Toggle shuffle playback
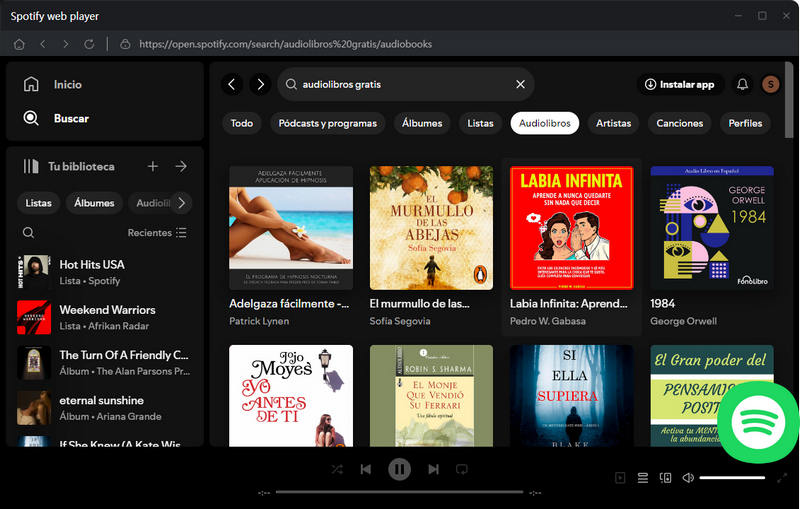 [337, 469]
